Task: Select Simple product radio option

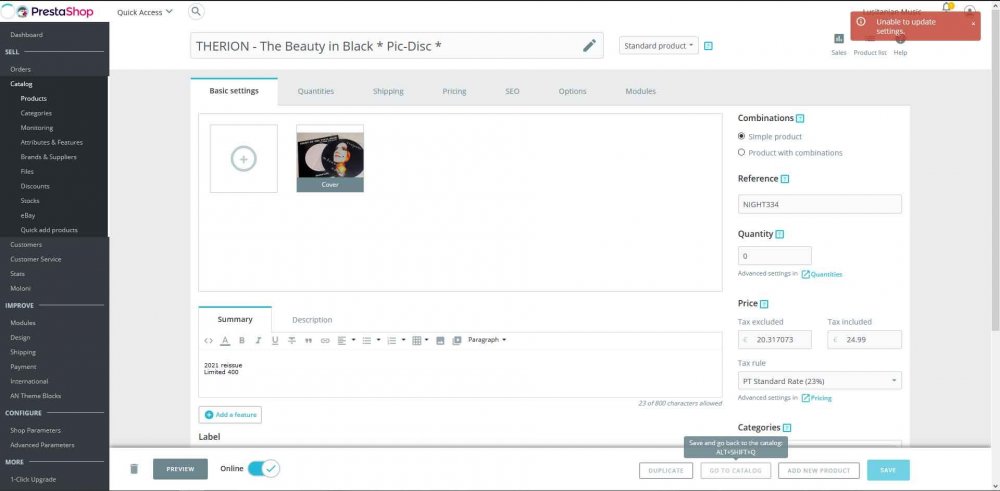Action: coord(741,136)
